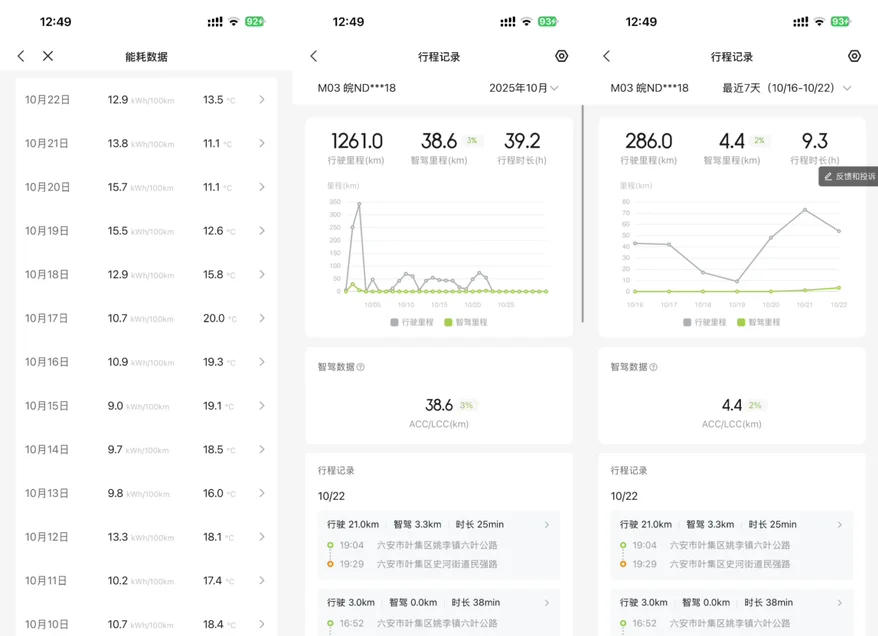The image size is (878, 636).
Task: Toggle 智驾里程 legend in the 7-day chart
Action: pos(758,322)
